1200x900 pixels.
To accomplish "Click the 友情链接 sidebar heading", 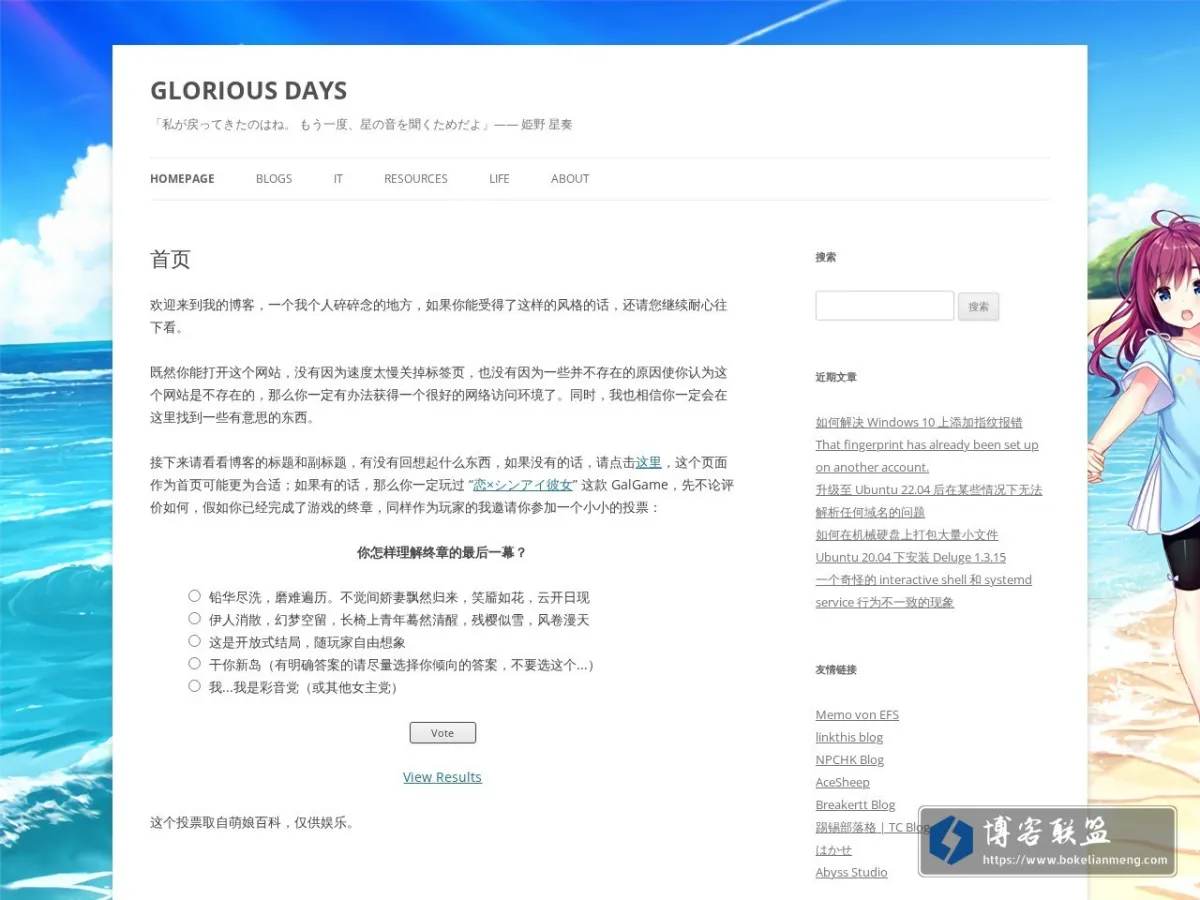I will pos(836,670).
